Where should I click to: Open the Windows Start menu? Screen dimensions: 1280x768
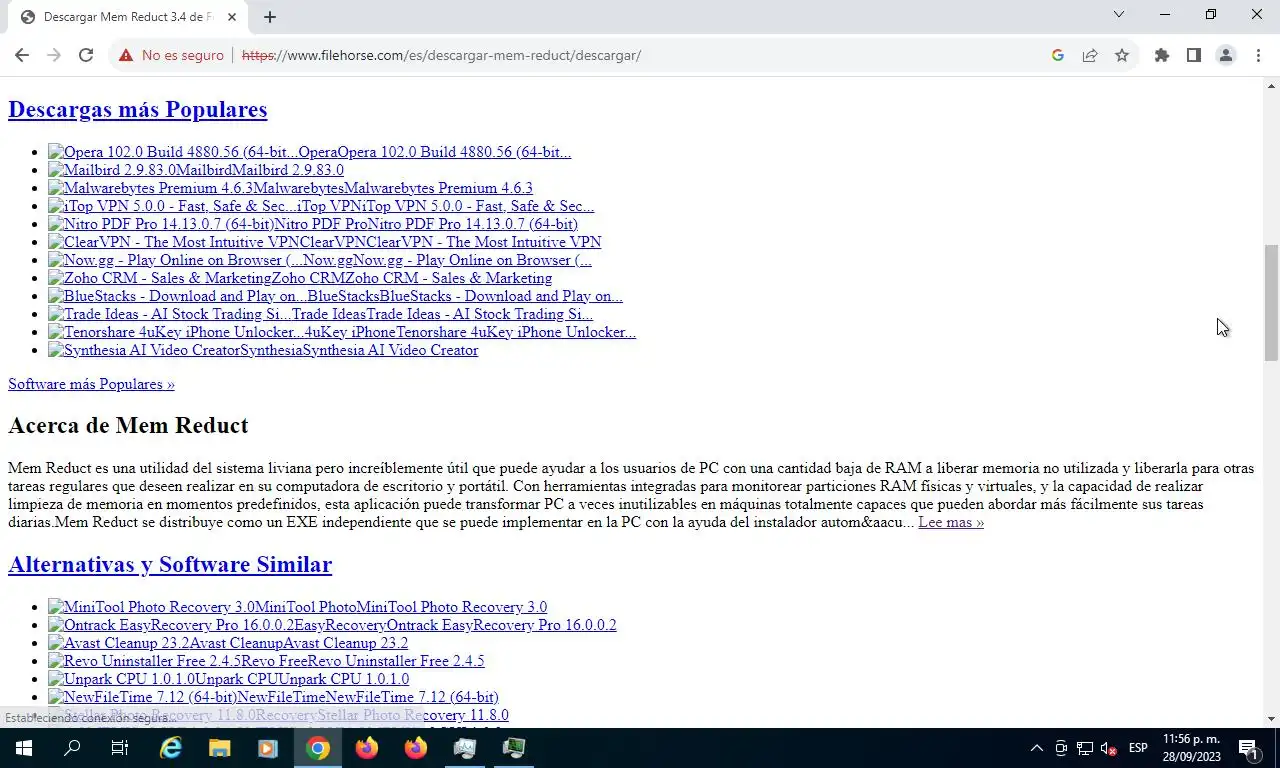click(x=24, y=748)
